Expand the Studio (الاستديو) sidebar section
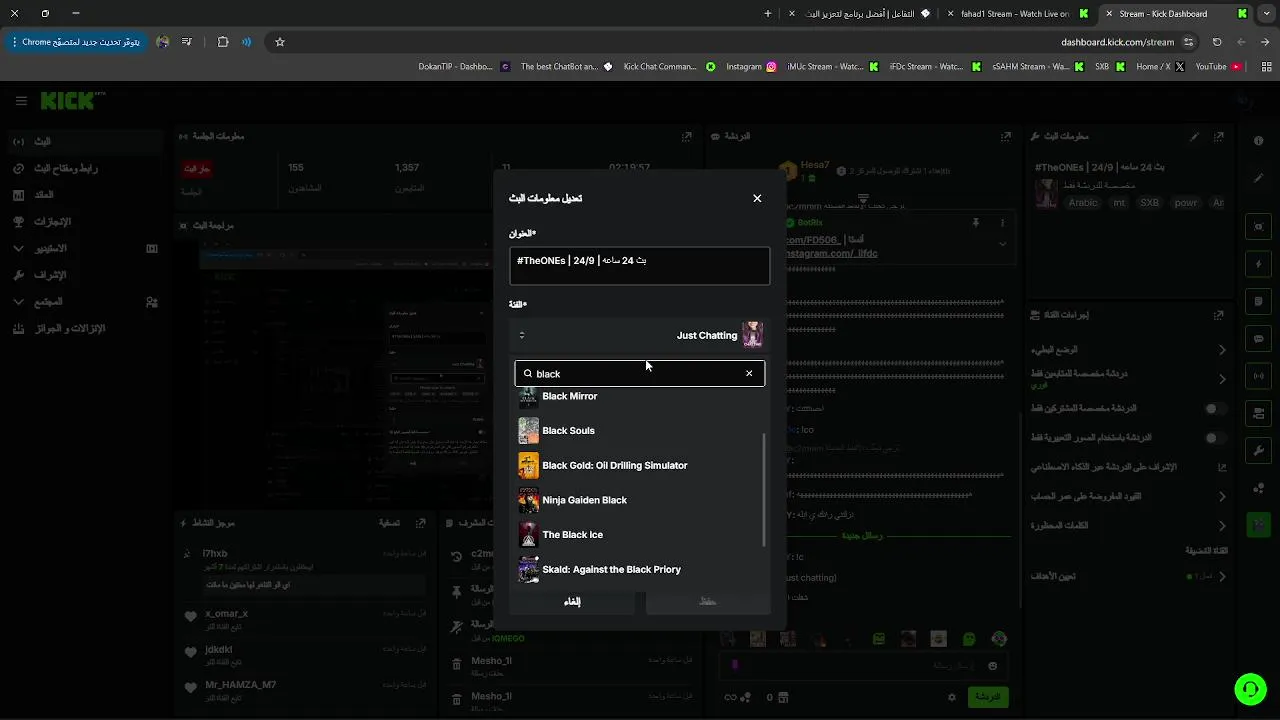 [86, 248]
